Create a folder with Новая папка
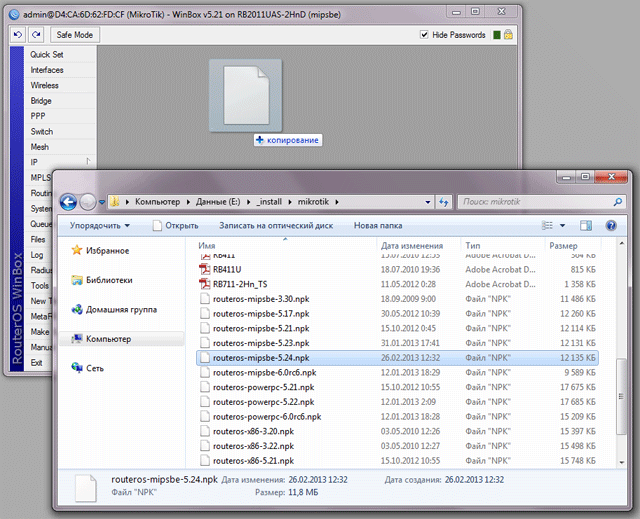Viewport: 640px width, 519px height. click(378, 226)
